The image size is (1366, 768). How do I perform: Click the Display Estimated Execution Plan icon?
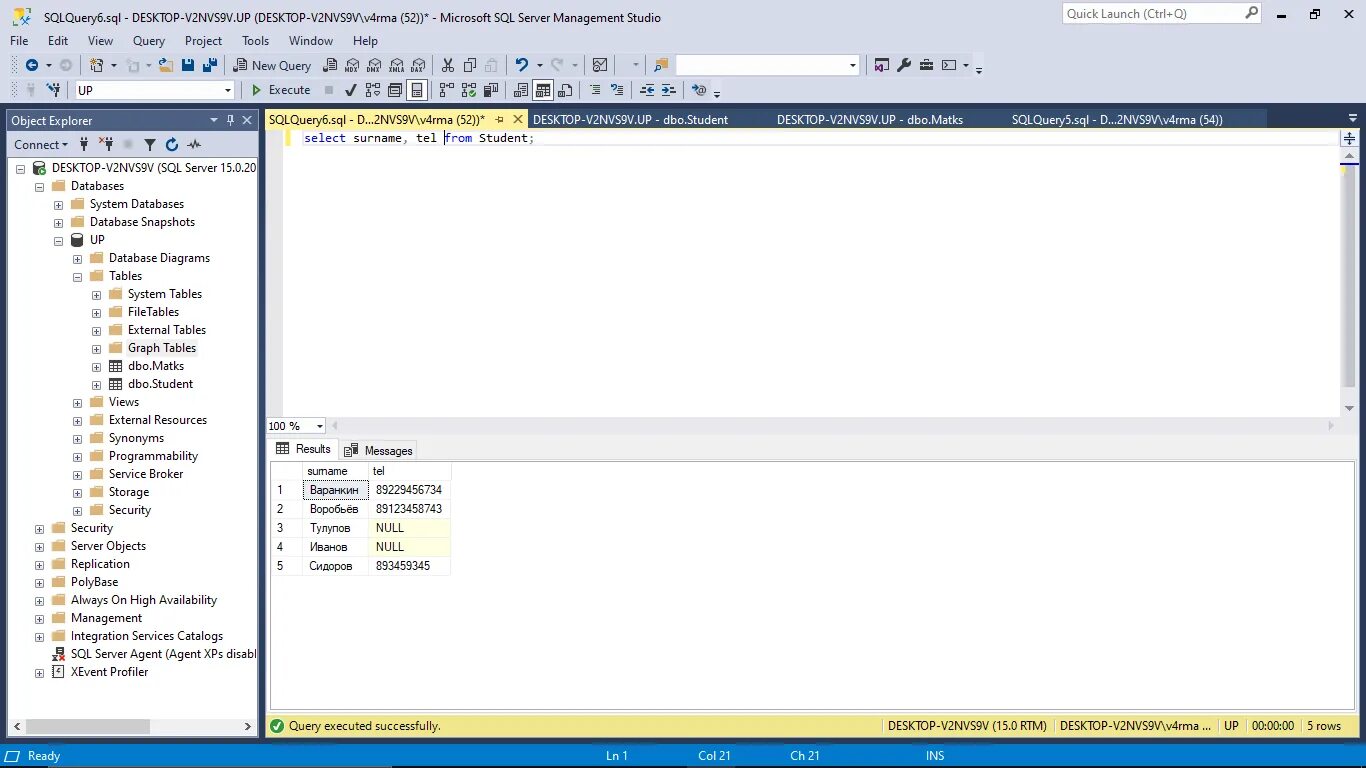click(373, 90)
